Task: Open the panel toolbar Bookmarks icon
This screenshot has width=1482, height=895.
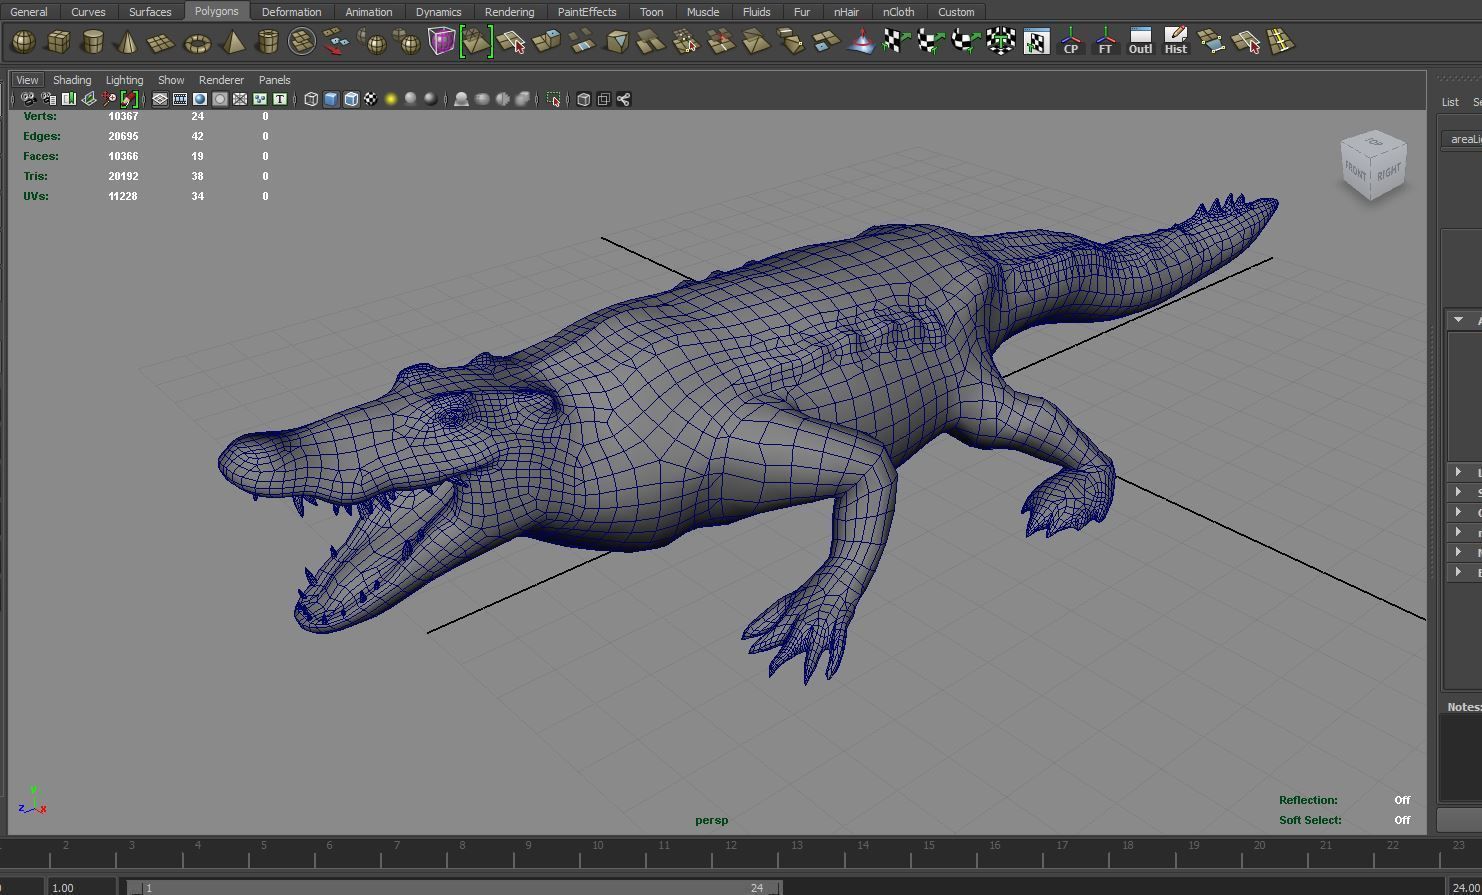Action: 68,99
